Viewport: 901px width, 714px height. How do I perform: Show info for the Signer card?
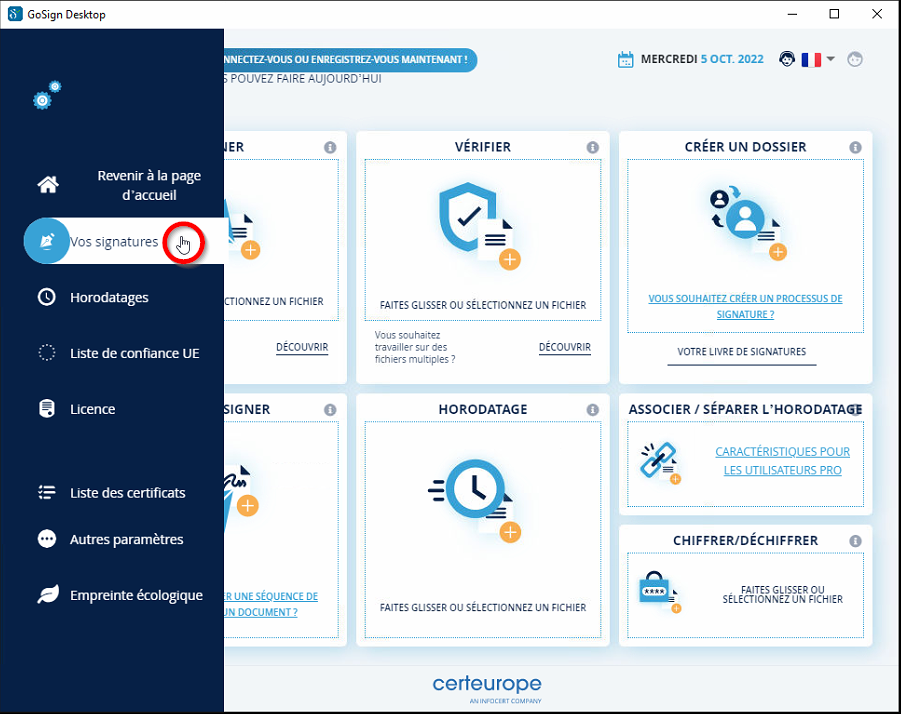tap(330, 410)
